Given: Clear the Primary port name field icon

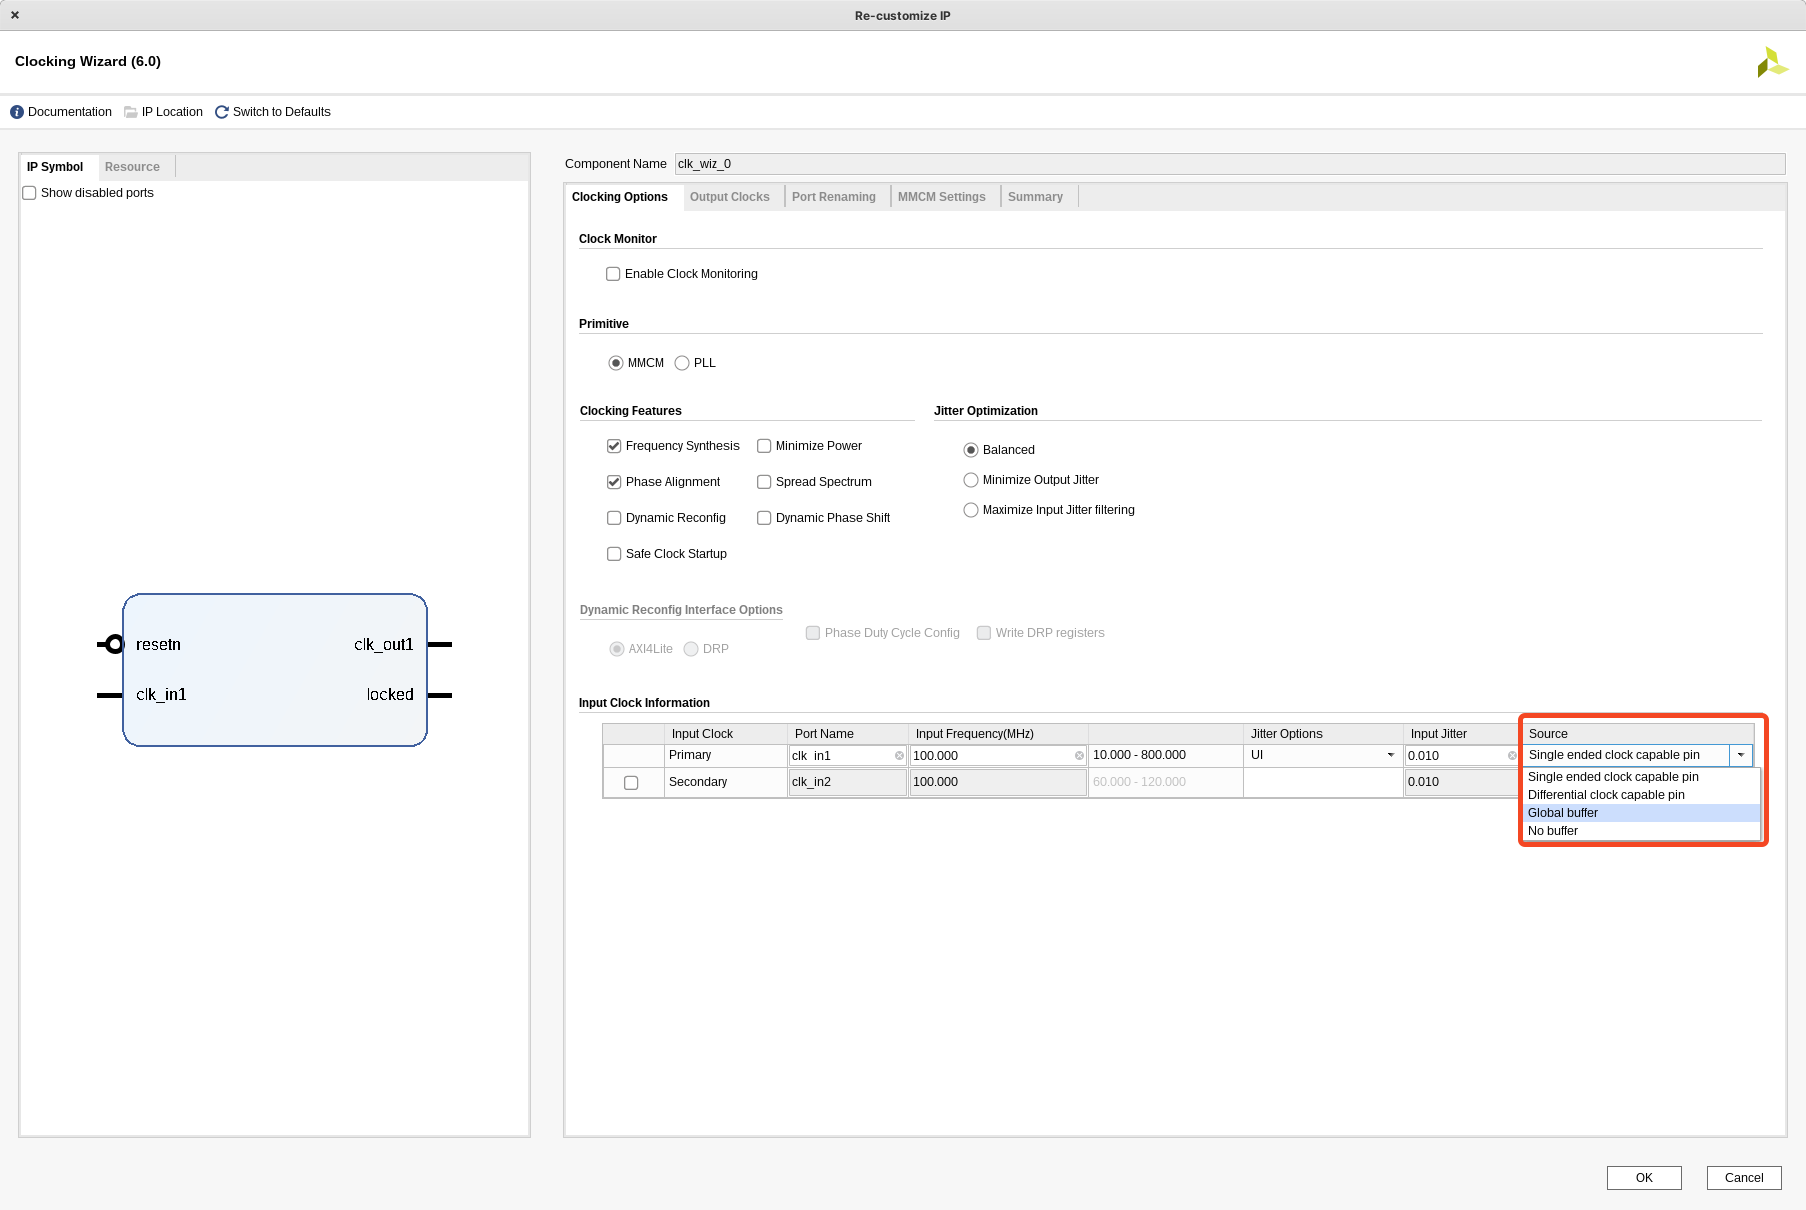Looking at the screenshot, I should coord(899,756).
